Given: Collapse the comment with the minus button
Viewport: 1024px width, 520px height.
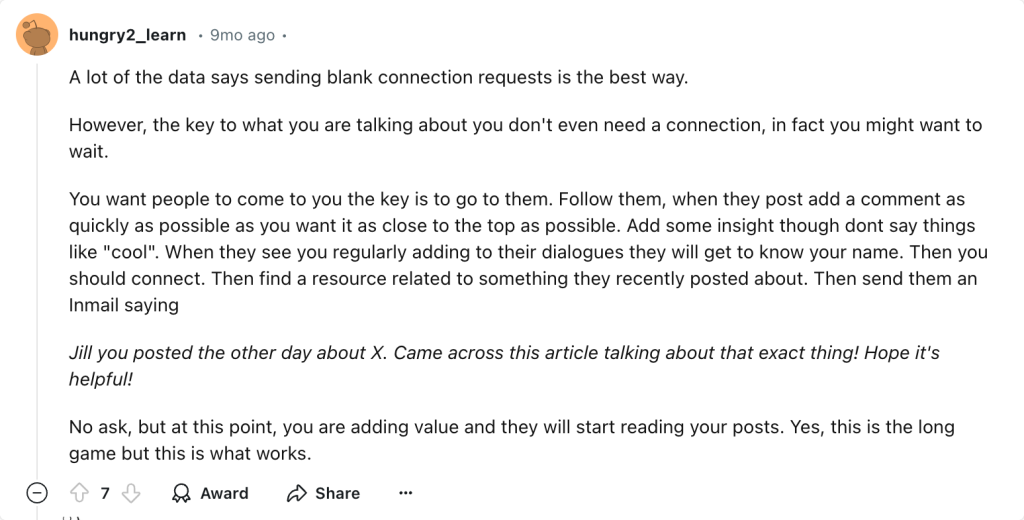Looking at the screenshot, I should tap(37, 493).
